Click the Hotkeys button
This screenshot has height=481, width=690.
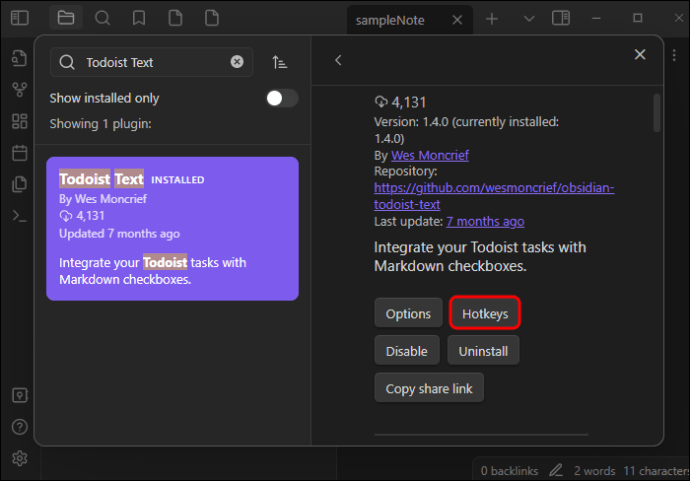coord(484,313)
